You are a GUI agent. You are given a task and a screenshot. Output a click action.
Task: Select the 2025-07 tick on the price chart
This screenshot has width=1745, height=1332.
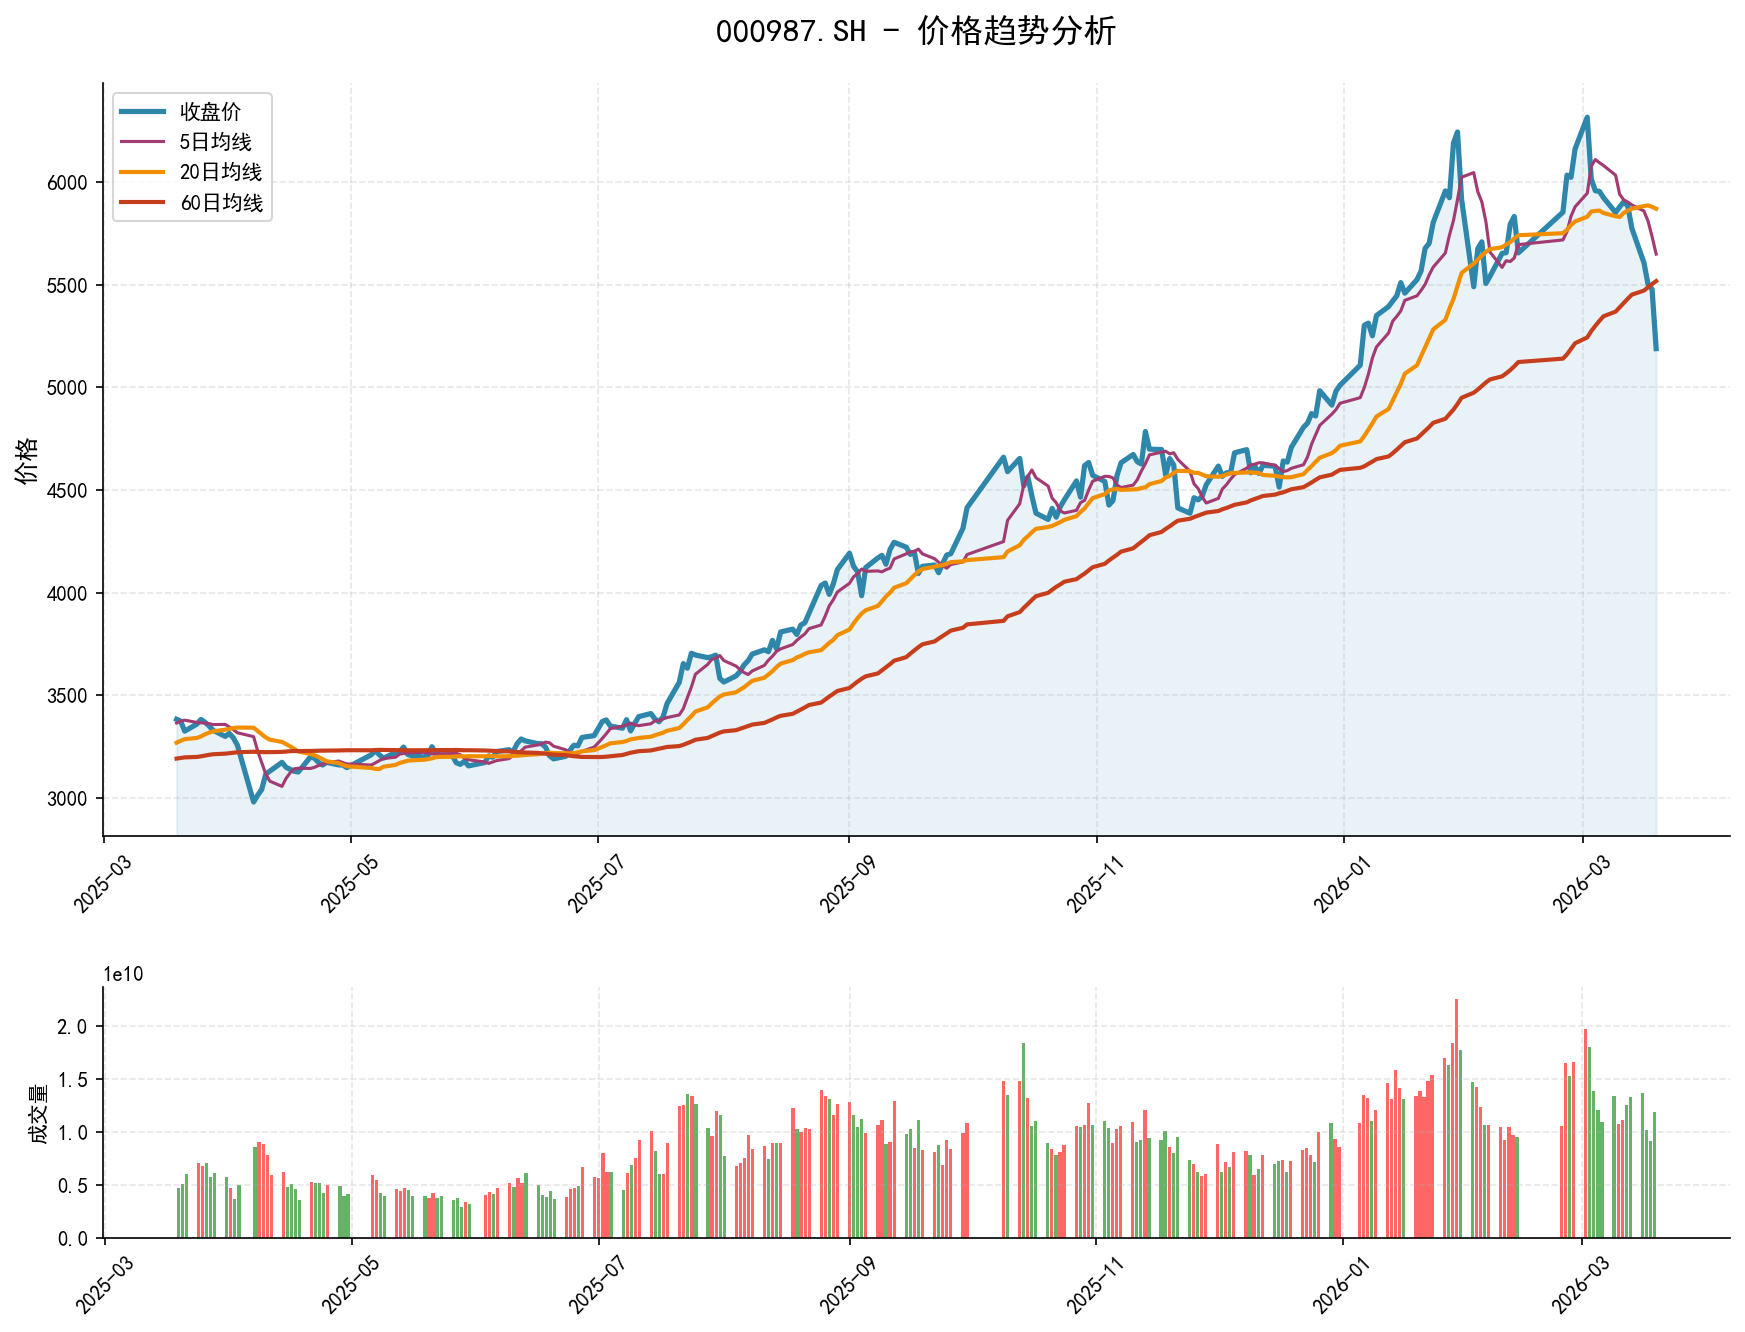point(595,883)
